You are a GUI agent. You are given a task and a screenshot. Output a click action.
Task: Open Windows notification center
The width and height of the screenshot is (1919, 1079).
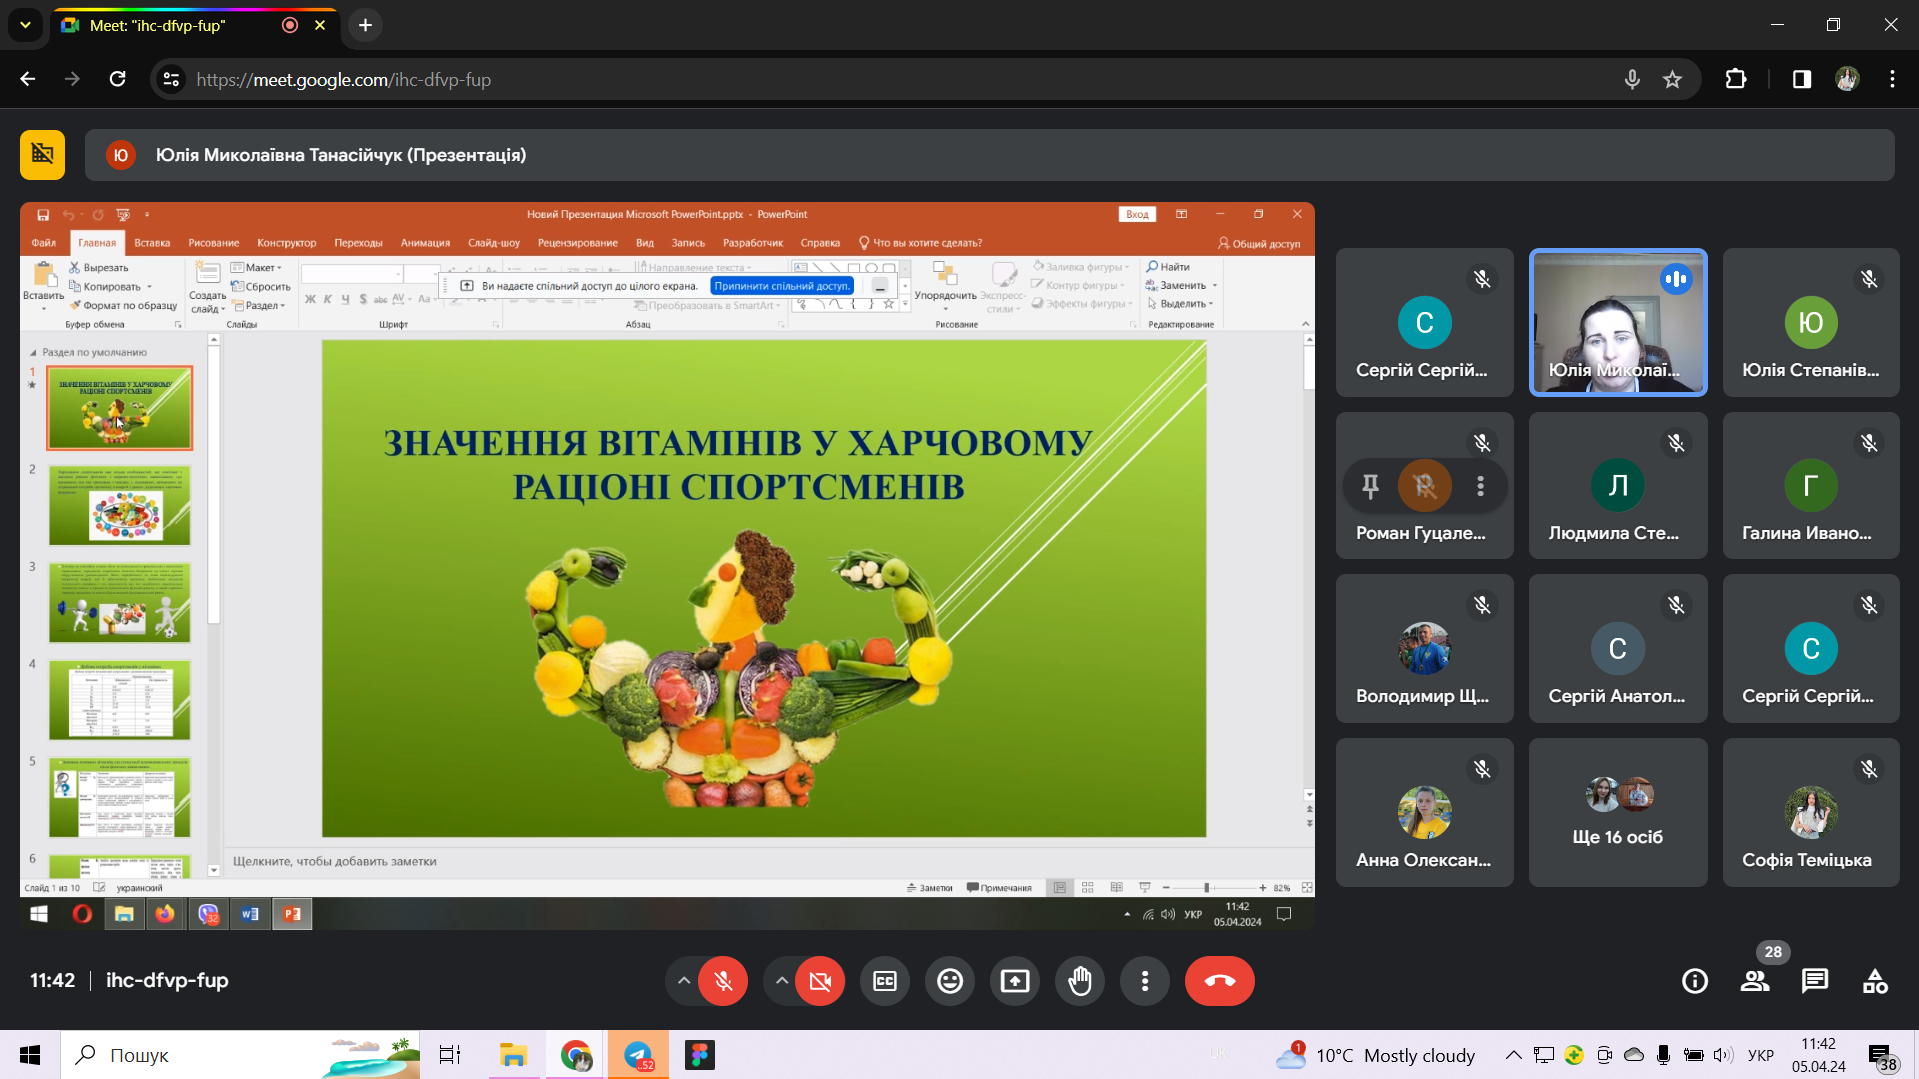point(1883,1057)
